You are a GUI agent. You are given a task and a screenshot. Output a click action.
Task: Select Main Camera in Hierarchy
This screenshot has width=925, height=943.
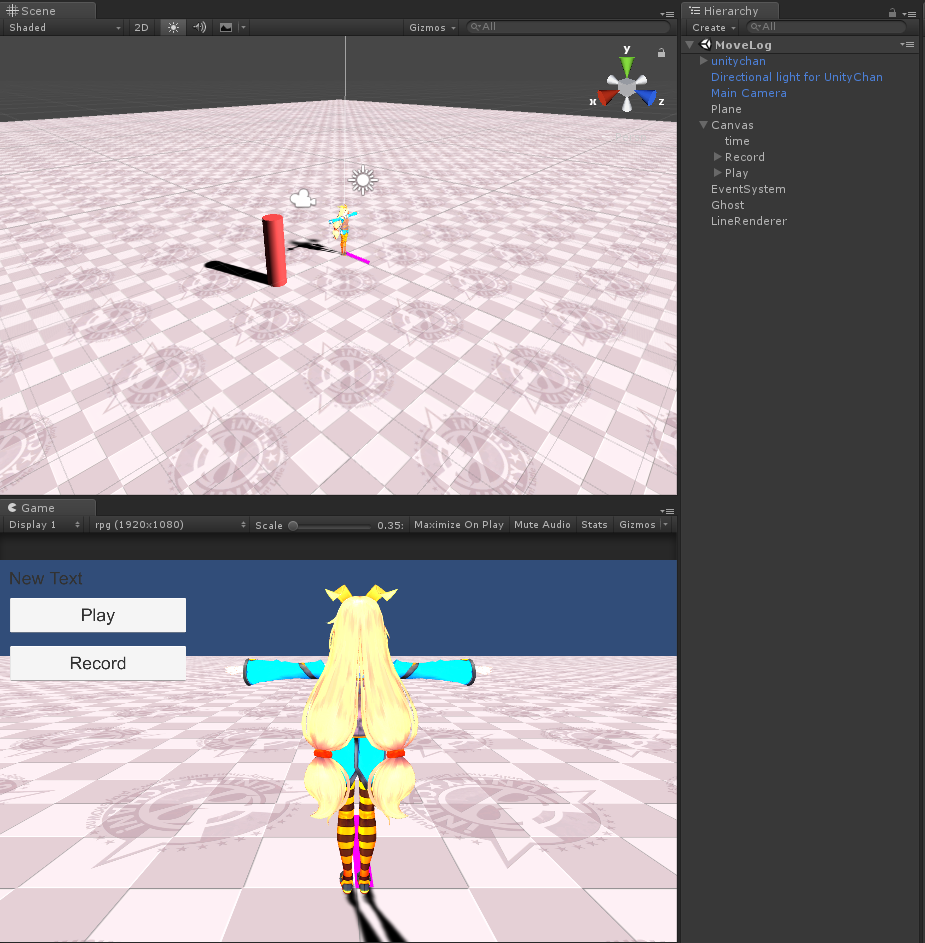(748, 93)
